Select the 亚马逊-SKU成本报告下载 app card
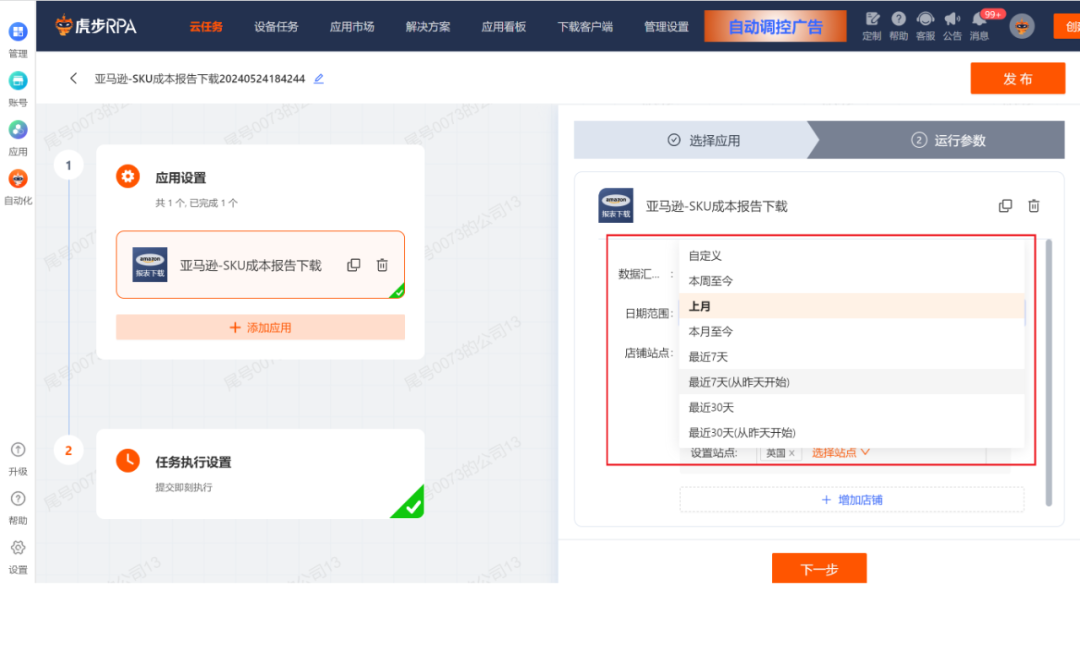1080x671 pixels. click(260, 265)
